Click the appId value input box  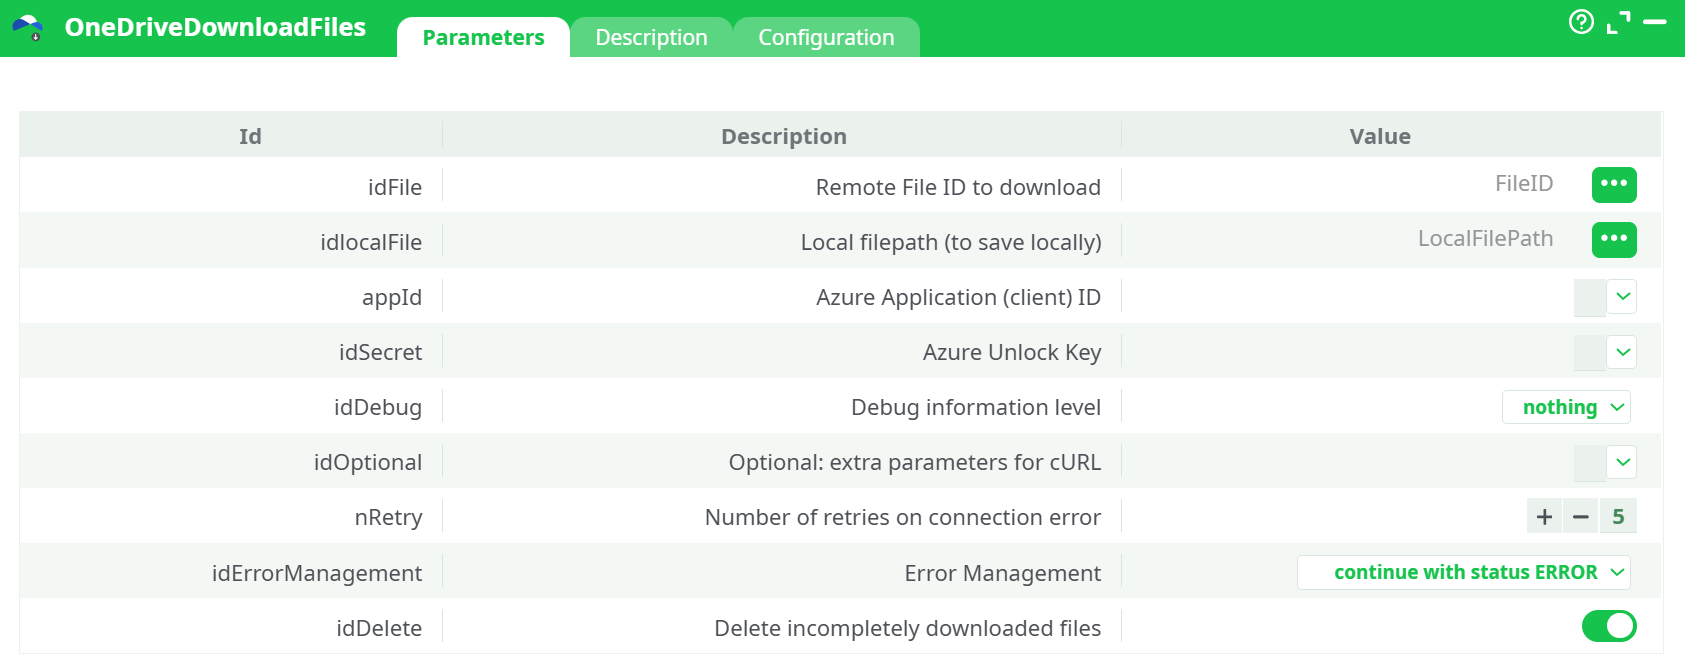(x=1590, y=297)
